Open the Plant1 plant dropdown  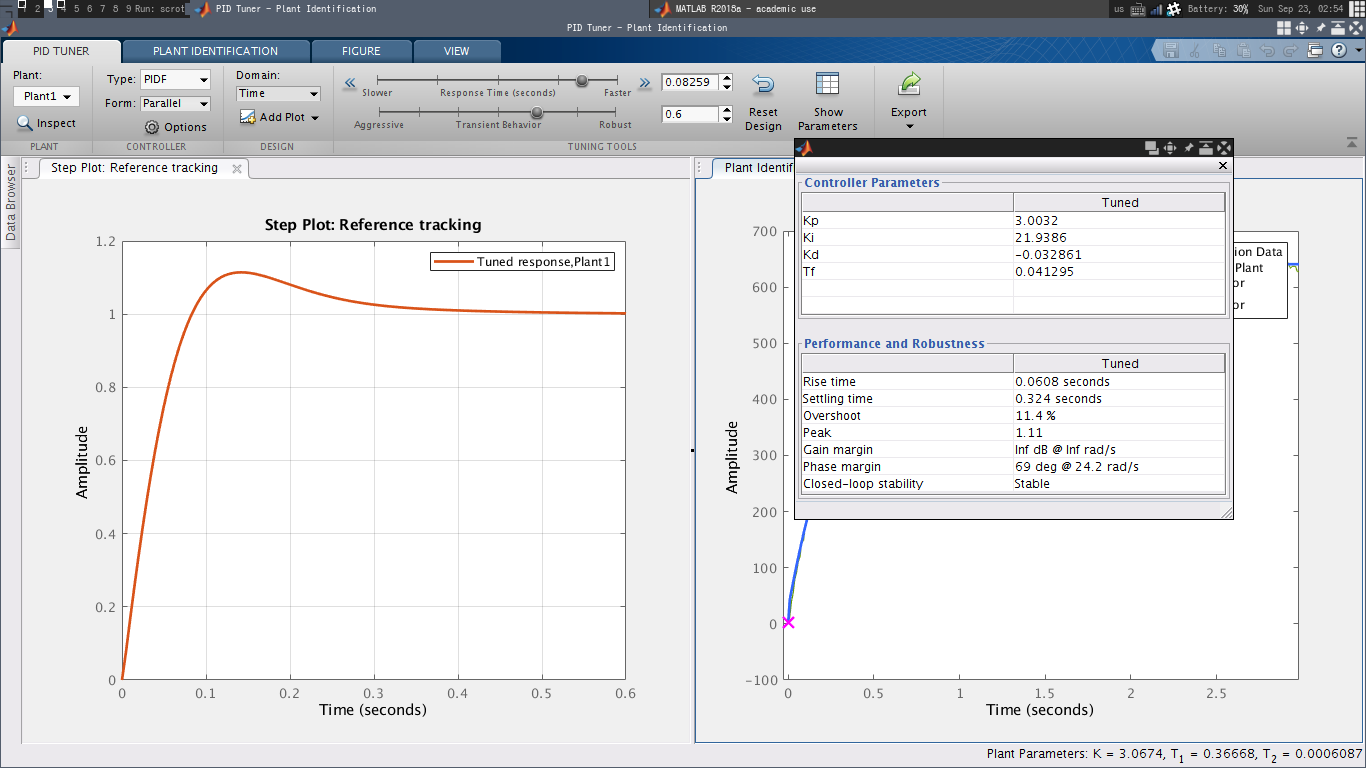click(x=46, y=96)
